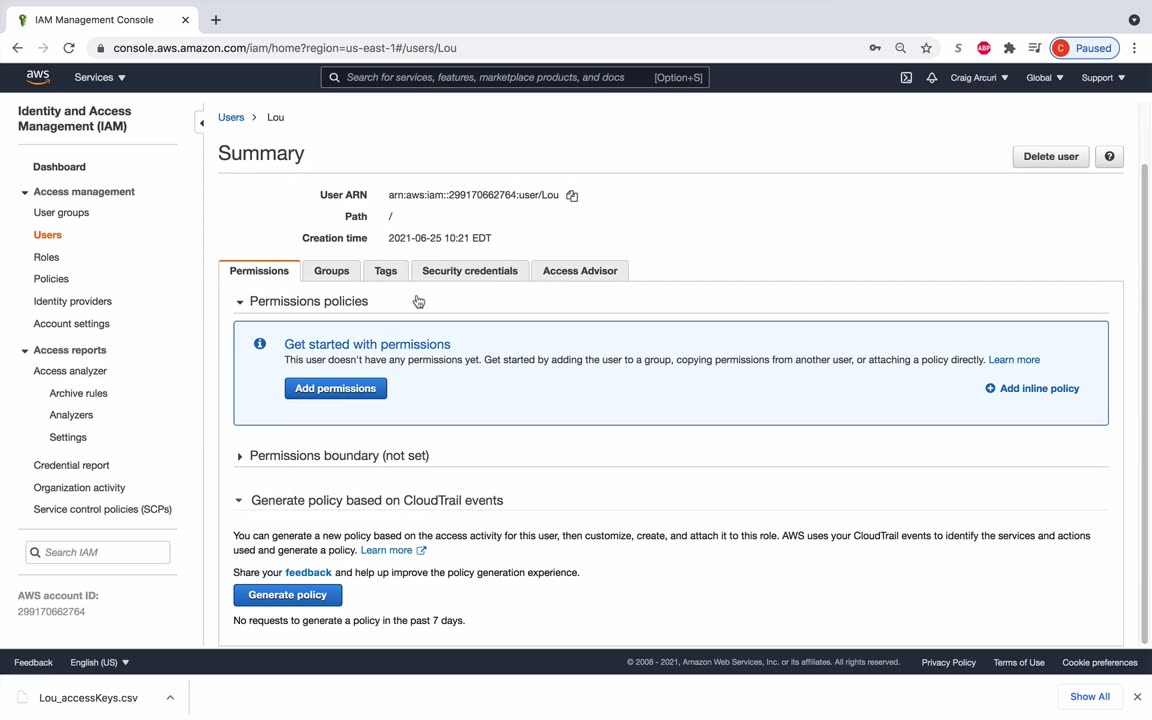The width and height of the screenshot is (1152, 720).
Task: Copy the User ARN with copy icon
Action: point(572,195)
